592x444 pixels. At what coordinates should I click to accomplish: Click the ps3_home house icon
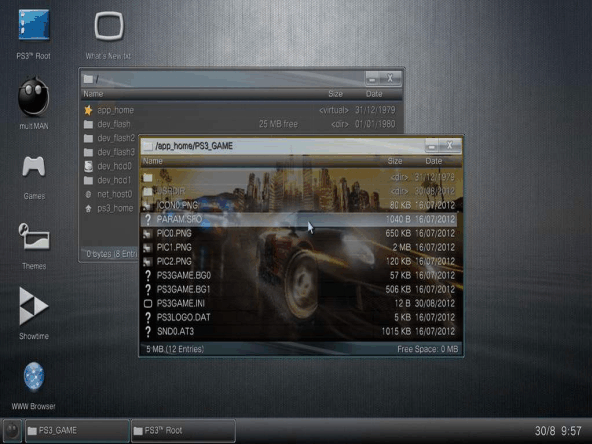pyautogui.click(x=88, y=208)
